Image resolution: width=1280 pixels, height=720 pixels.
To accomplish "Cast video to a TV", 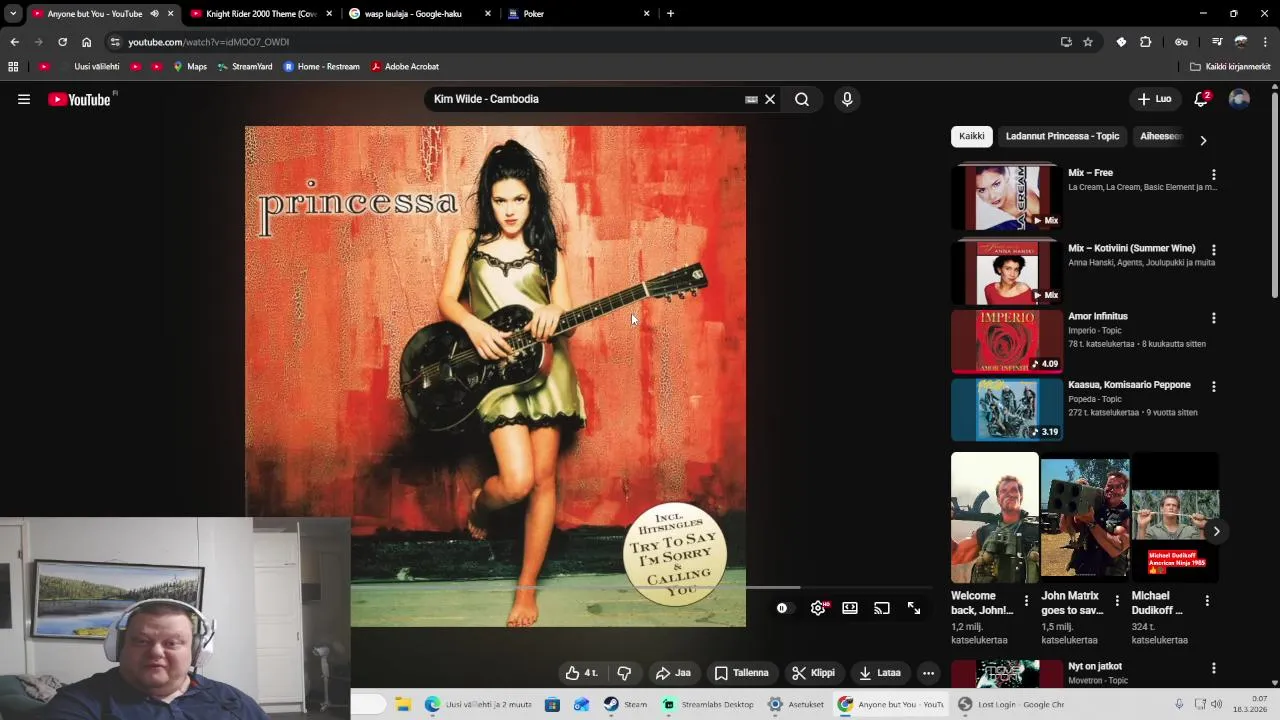I will click(x=882, y=608).
